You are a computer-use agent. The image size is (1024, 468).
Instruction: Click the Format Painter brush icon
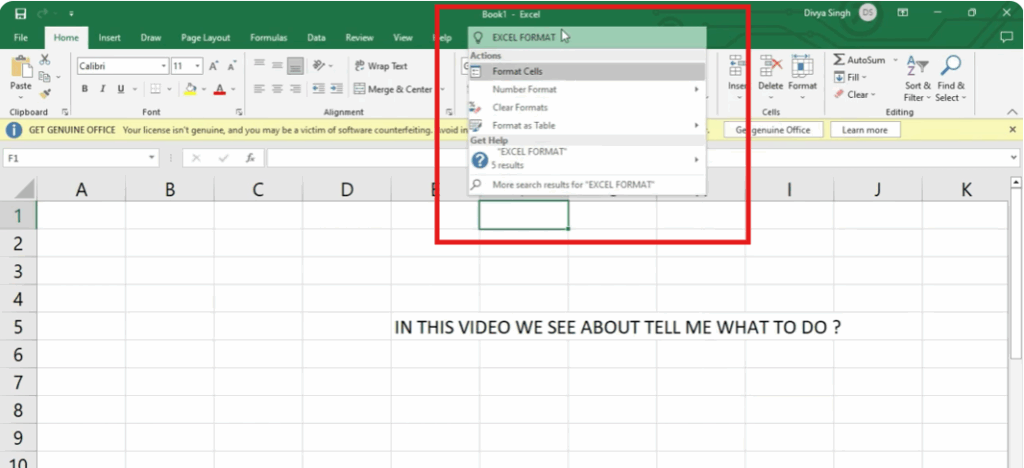tap(45, 94)
